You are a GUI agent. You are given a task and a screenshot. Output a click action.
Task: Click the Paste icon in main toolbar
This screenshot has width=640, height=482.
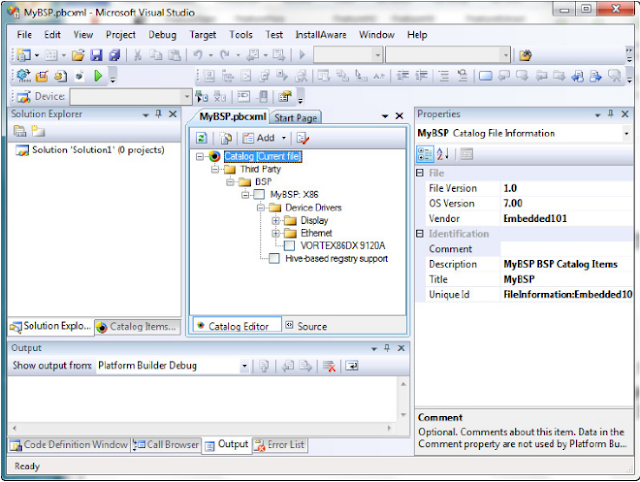point(175,55)
